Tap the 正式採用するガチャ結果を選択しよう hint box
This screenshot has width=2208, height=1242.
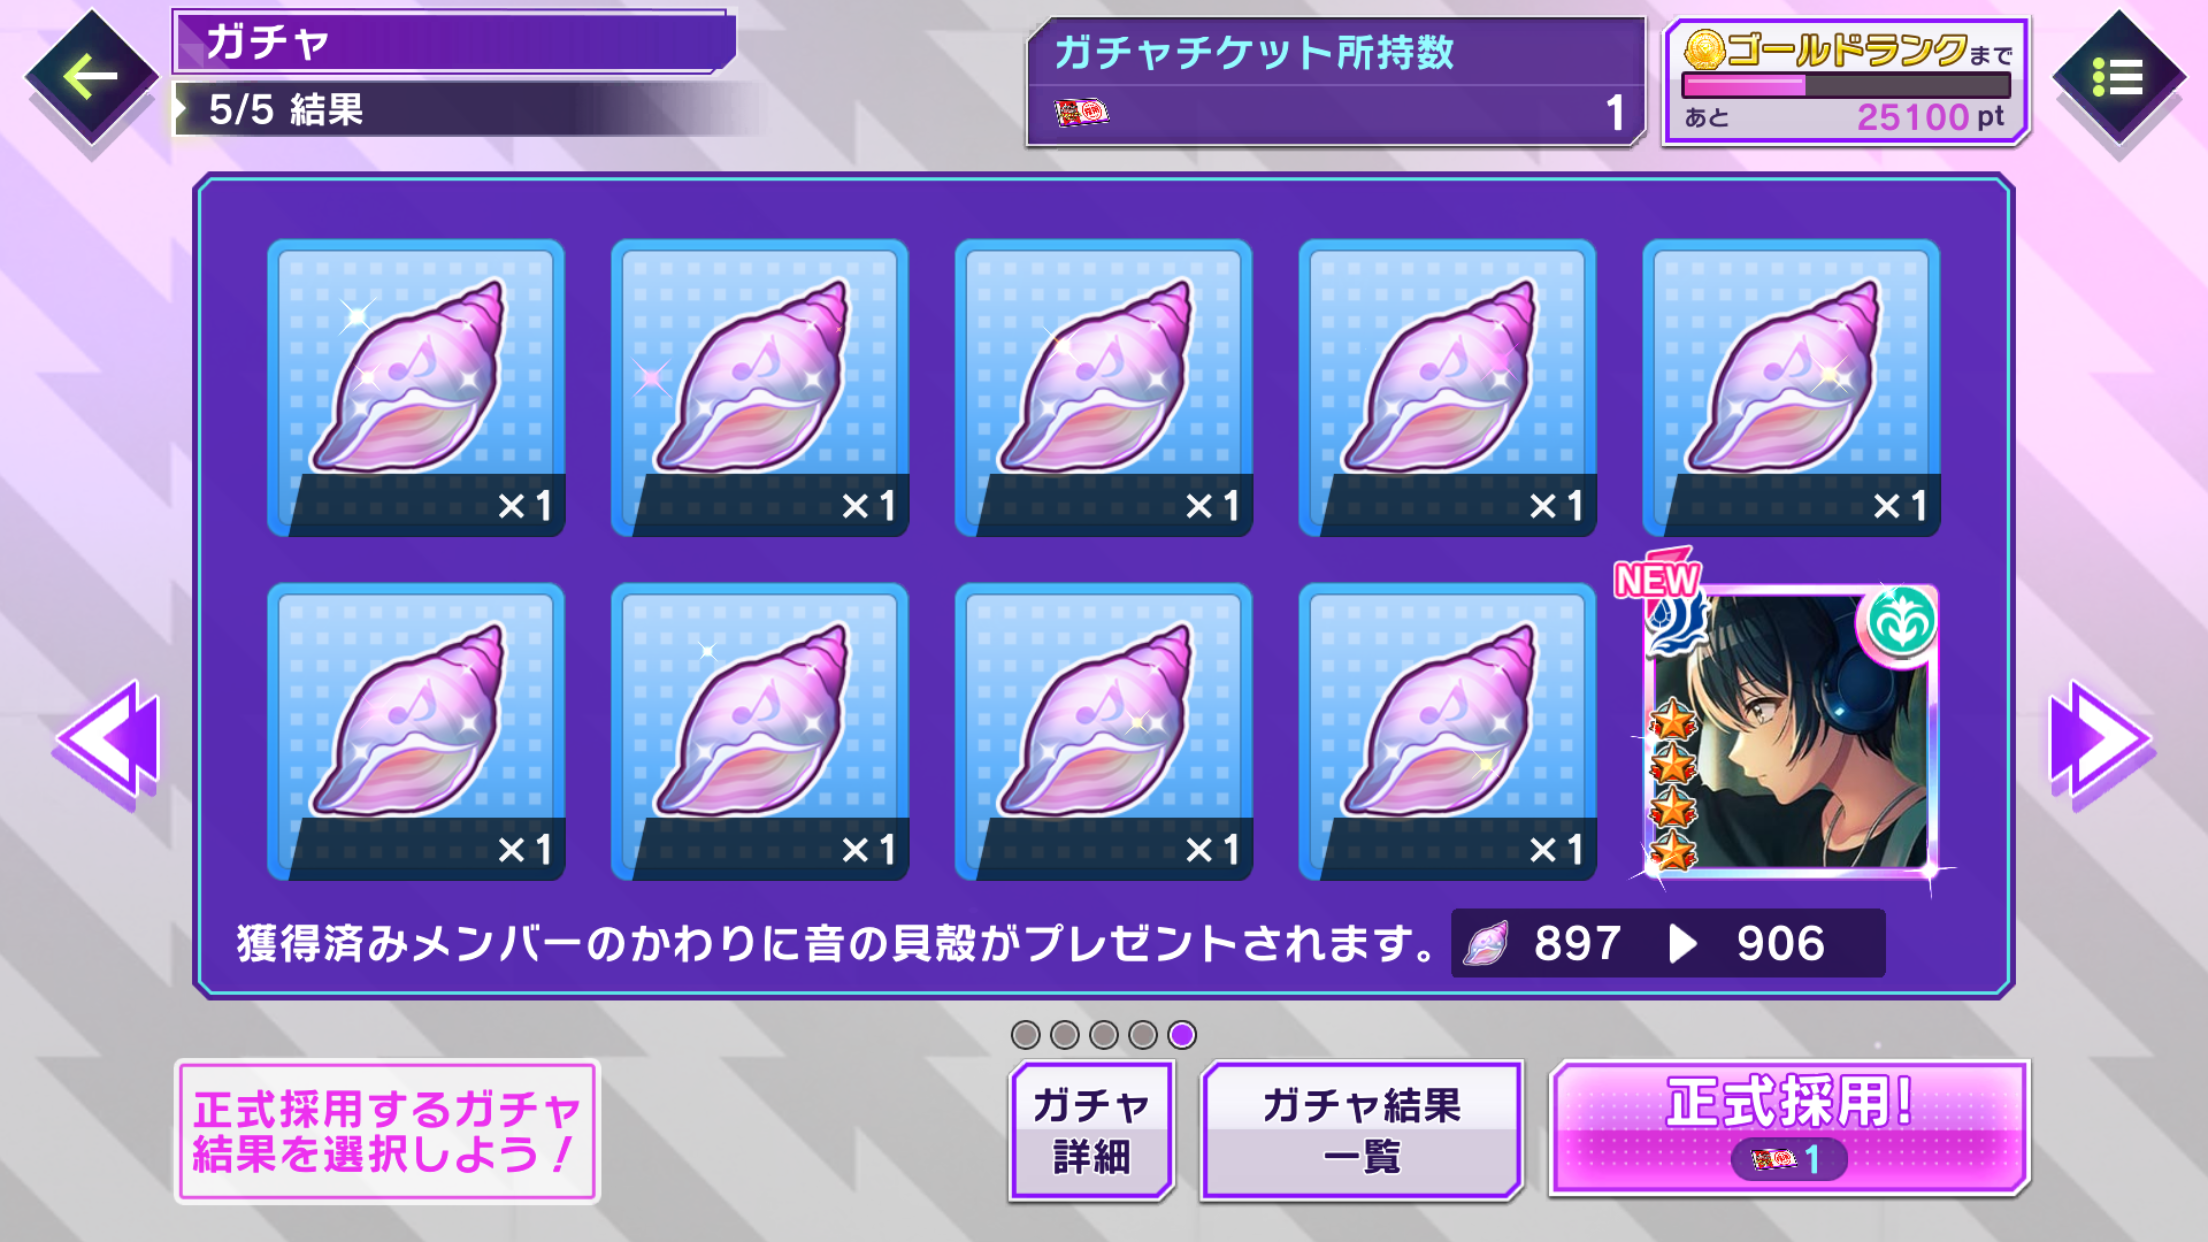click(388, 1131)
